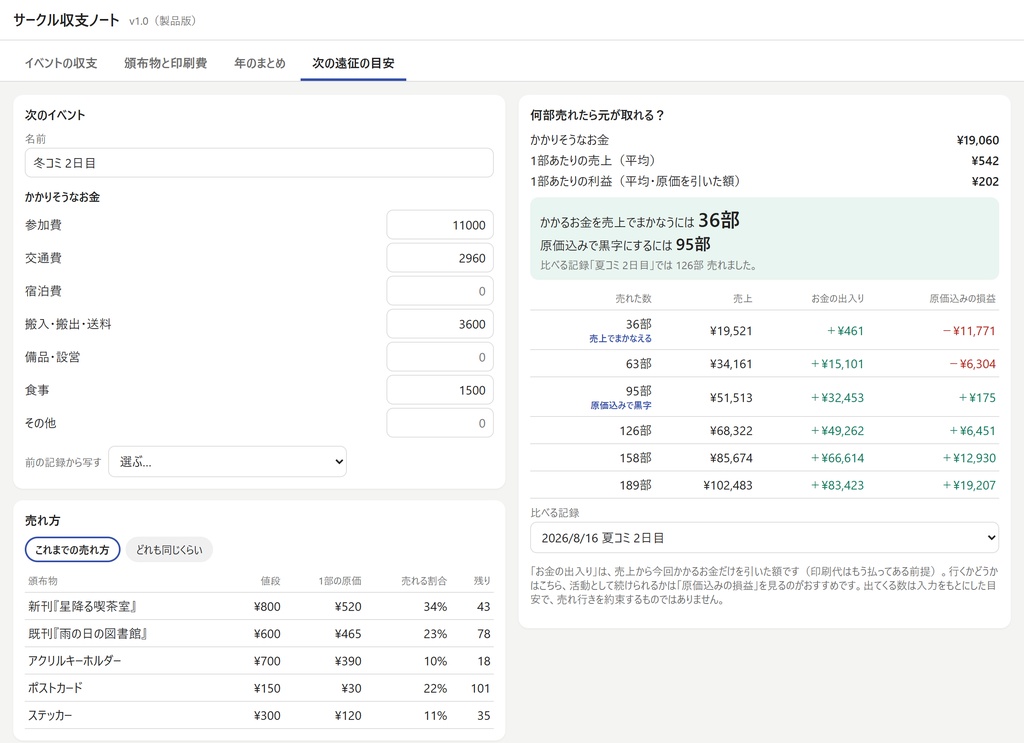
Task: Click the 126部 table row
Action: pos(764,431)
